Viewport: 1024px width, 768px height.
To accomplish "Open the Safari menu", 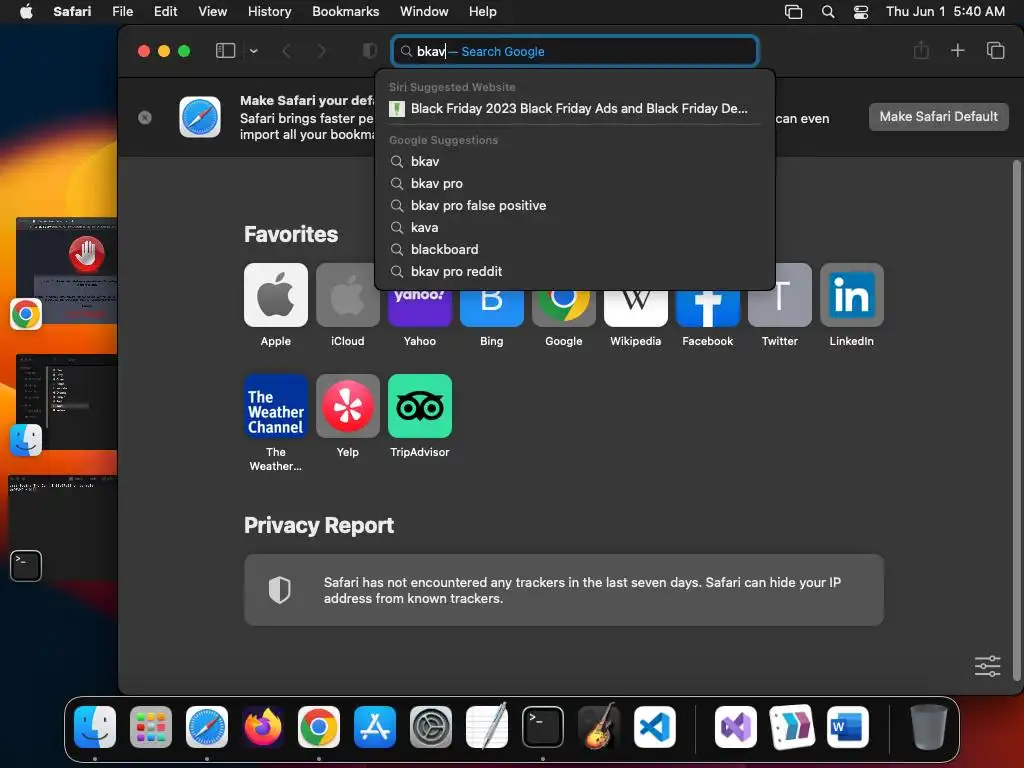I will coord(72,11).
